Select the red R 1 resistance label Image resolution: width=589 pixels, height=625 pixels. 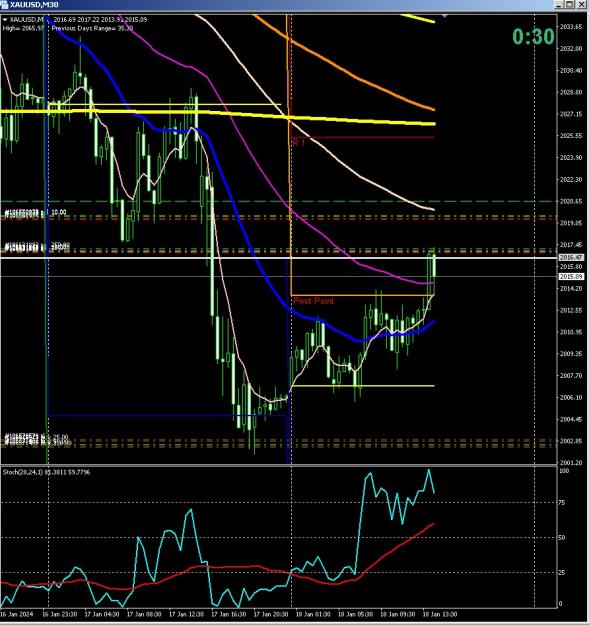coord(299,142)
